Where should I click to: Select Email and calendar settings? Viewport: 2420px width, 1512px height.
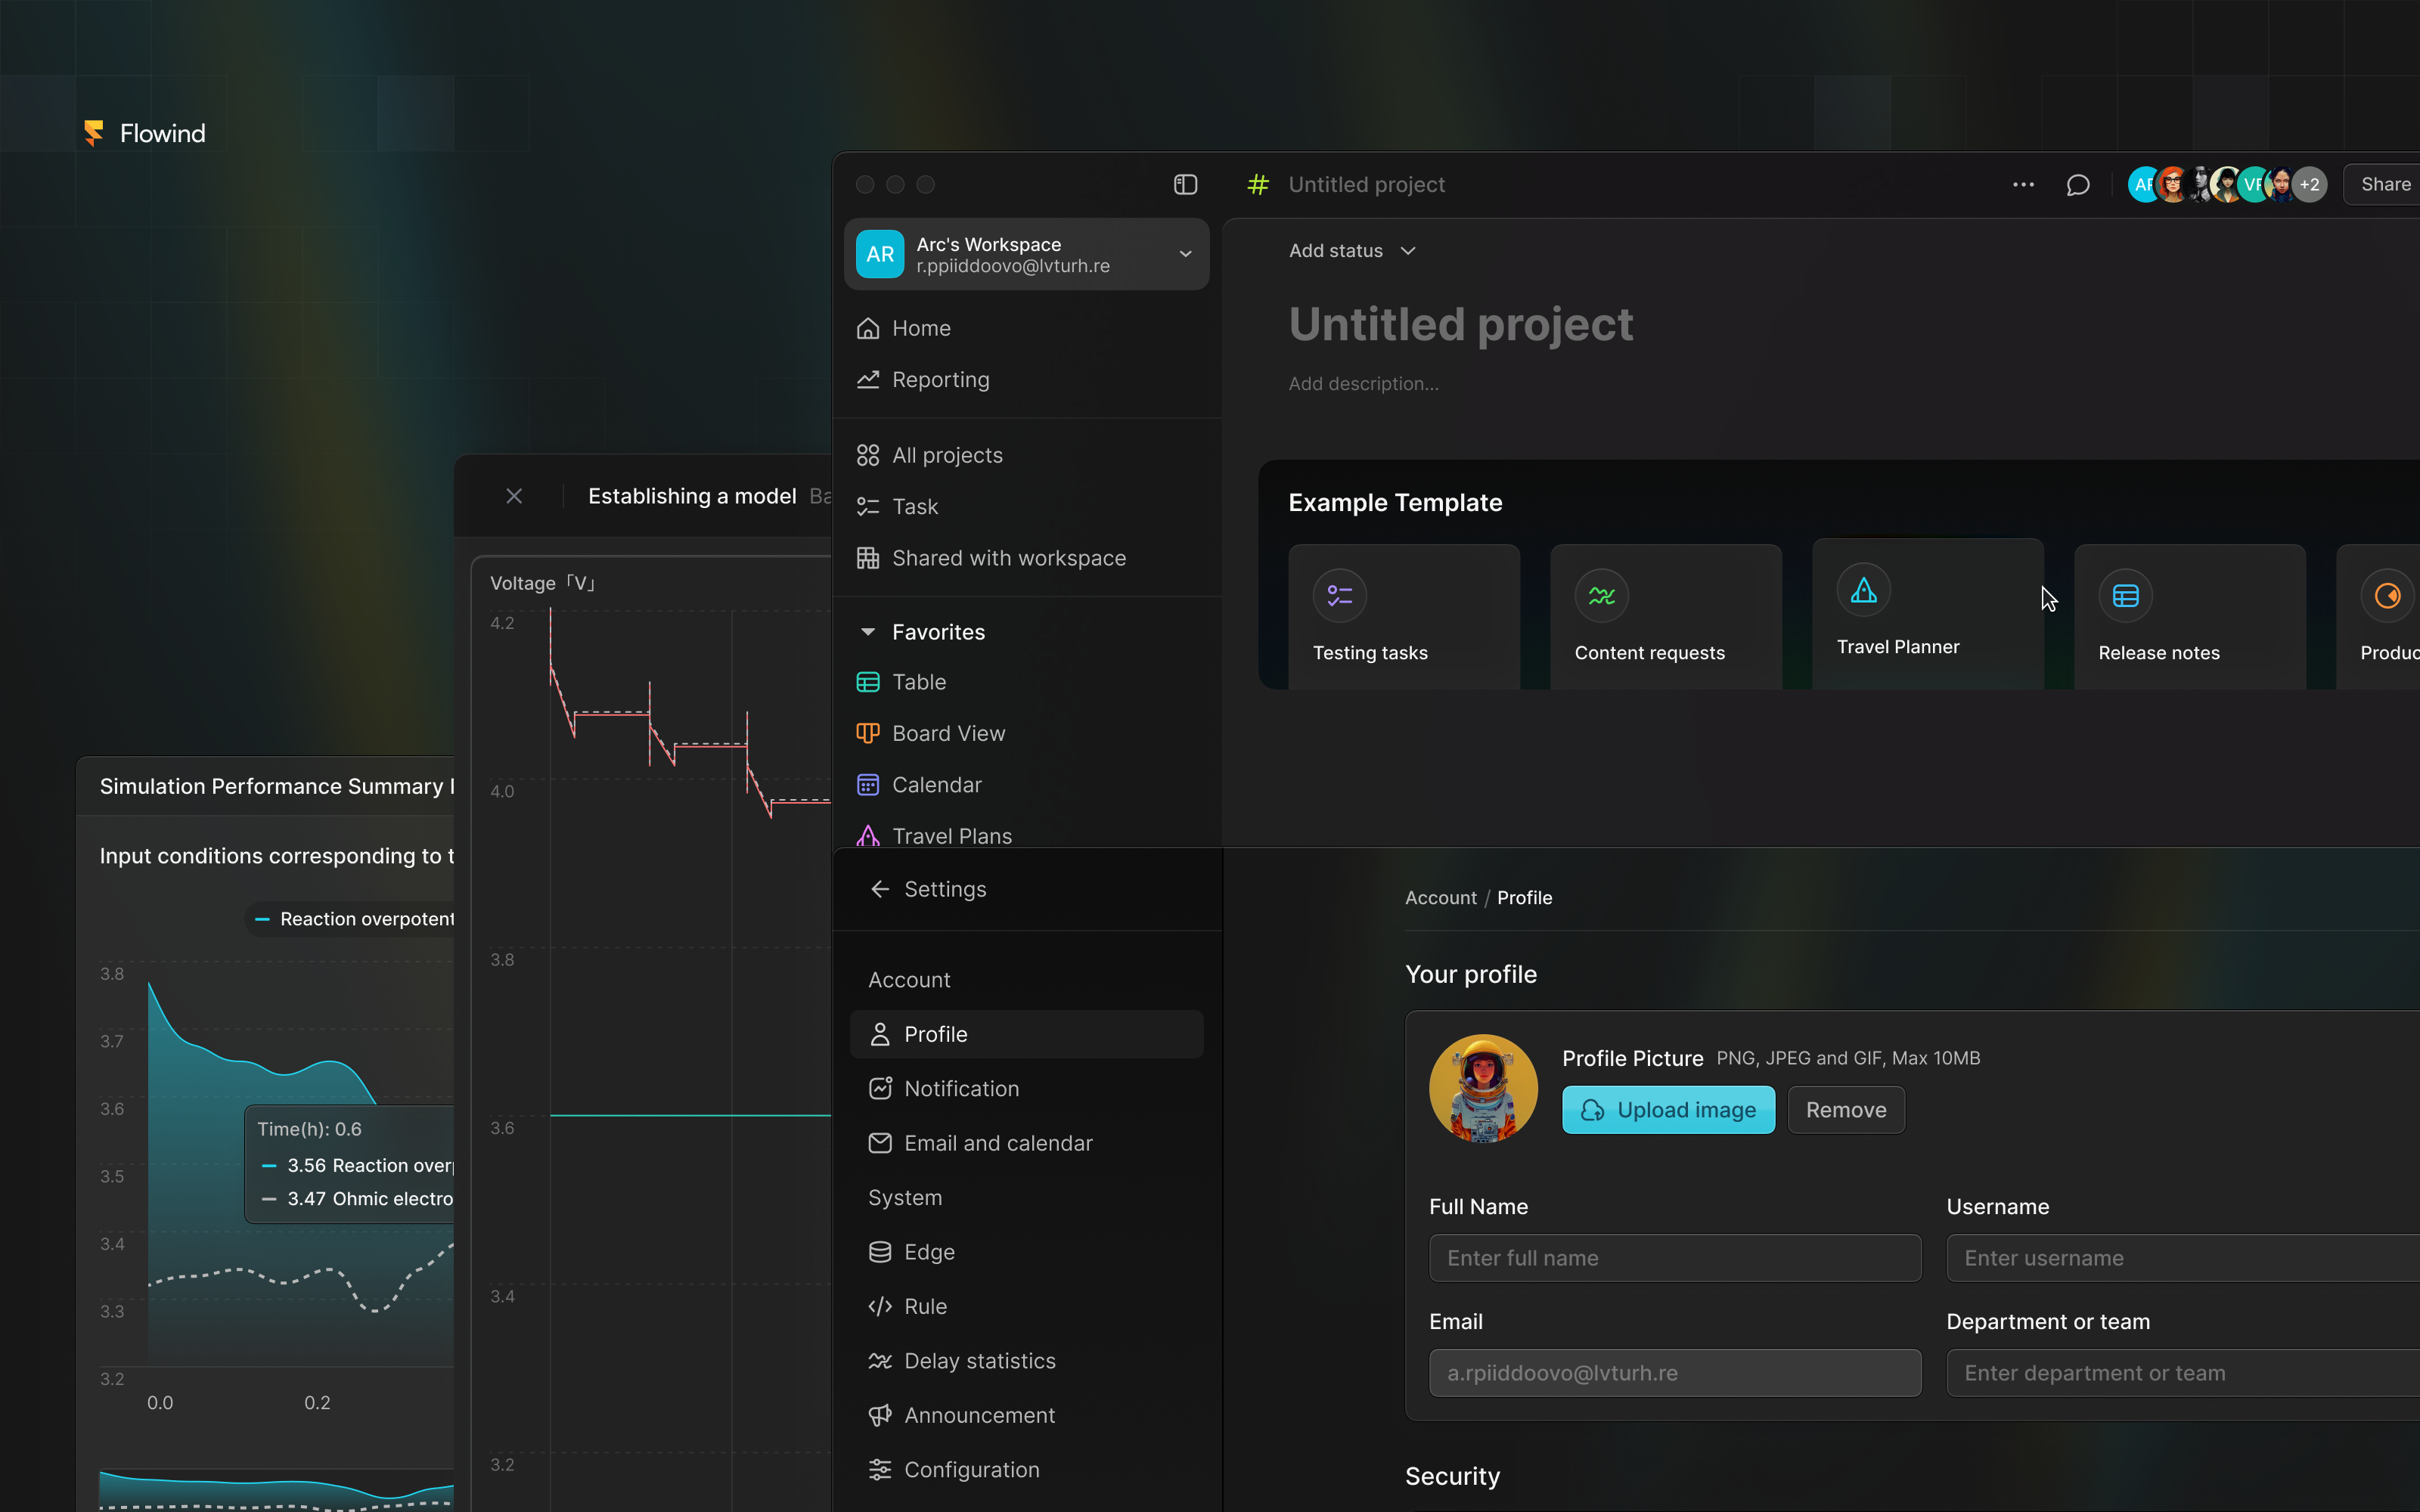1027,1143
